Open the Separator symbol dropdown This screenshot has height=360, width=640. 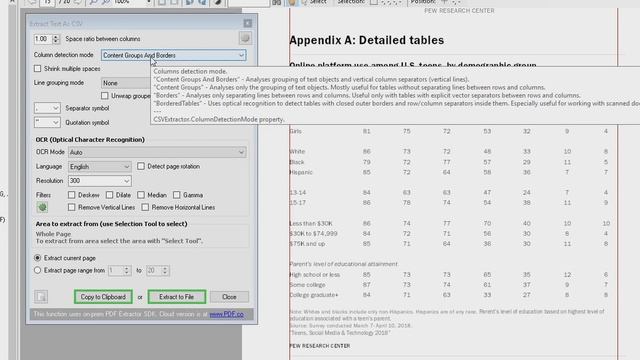[x=47, y=108]
